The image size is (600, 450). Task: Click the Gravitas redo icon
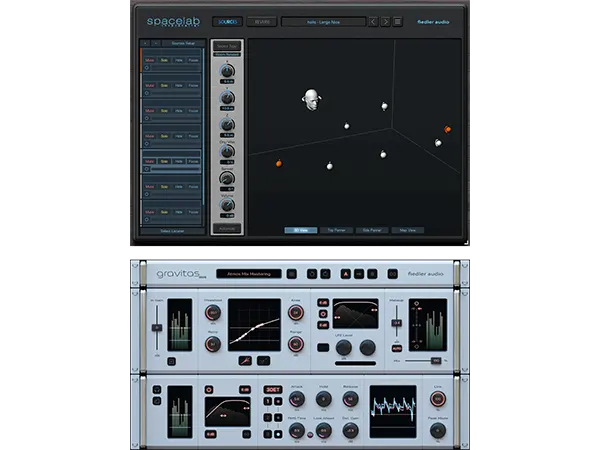[x=325, y=274]
